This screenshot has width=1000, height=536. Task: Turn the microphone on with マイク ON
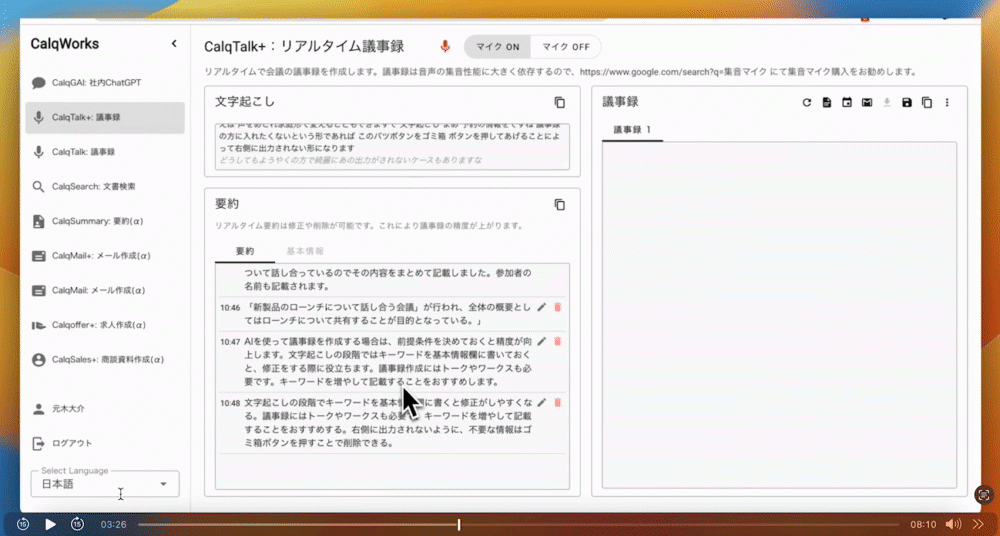pos(497,47)
